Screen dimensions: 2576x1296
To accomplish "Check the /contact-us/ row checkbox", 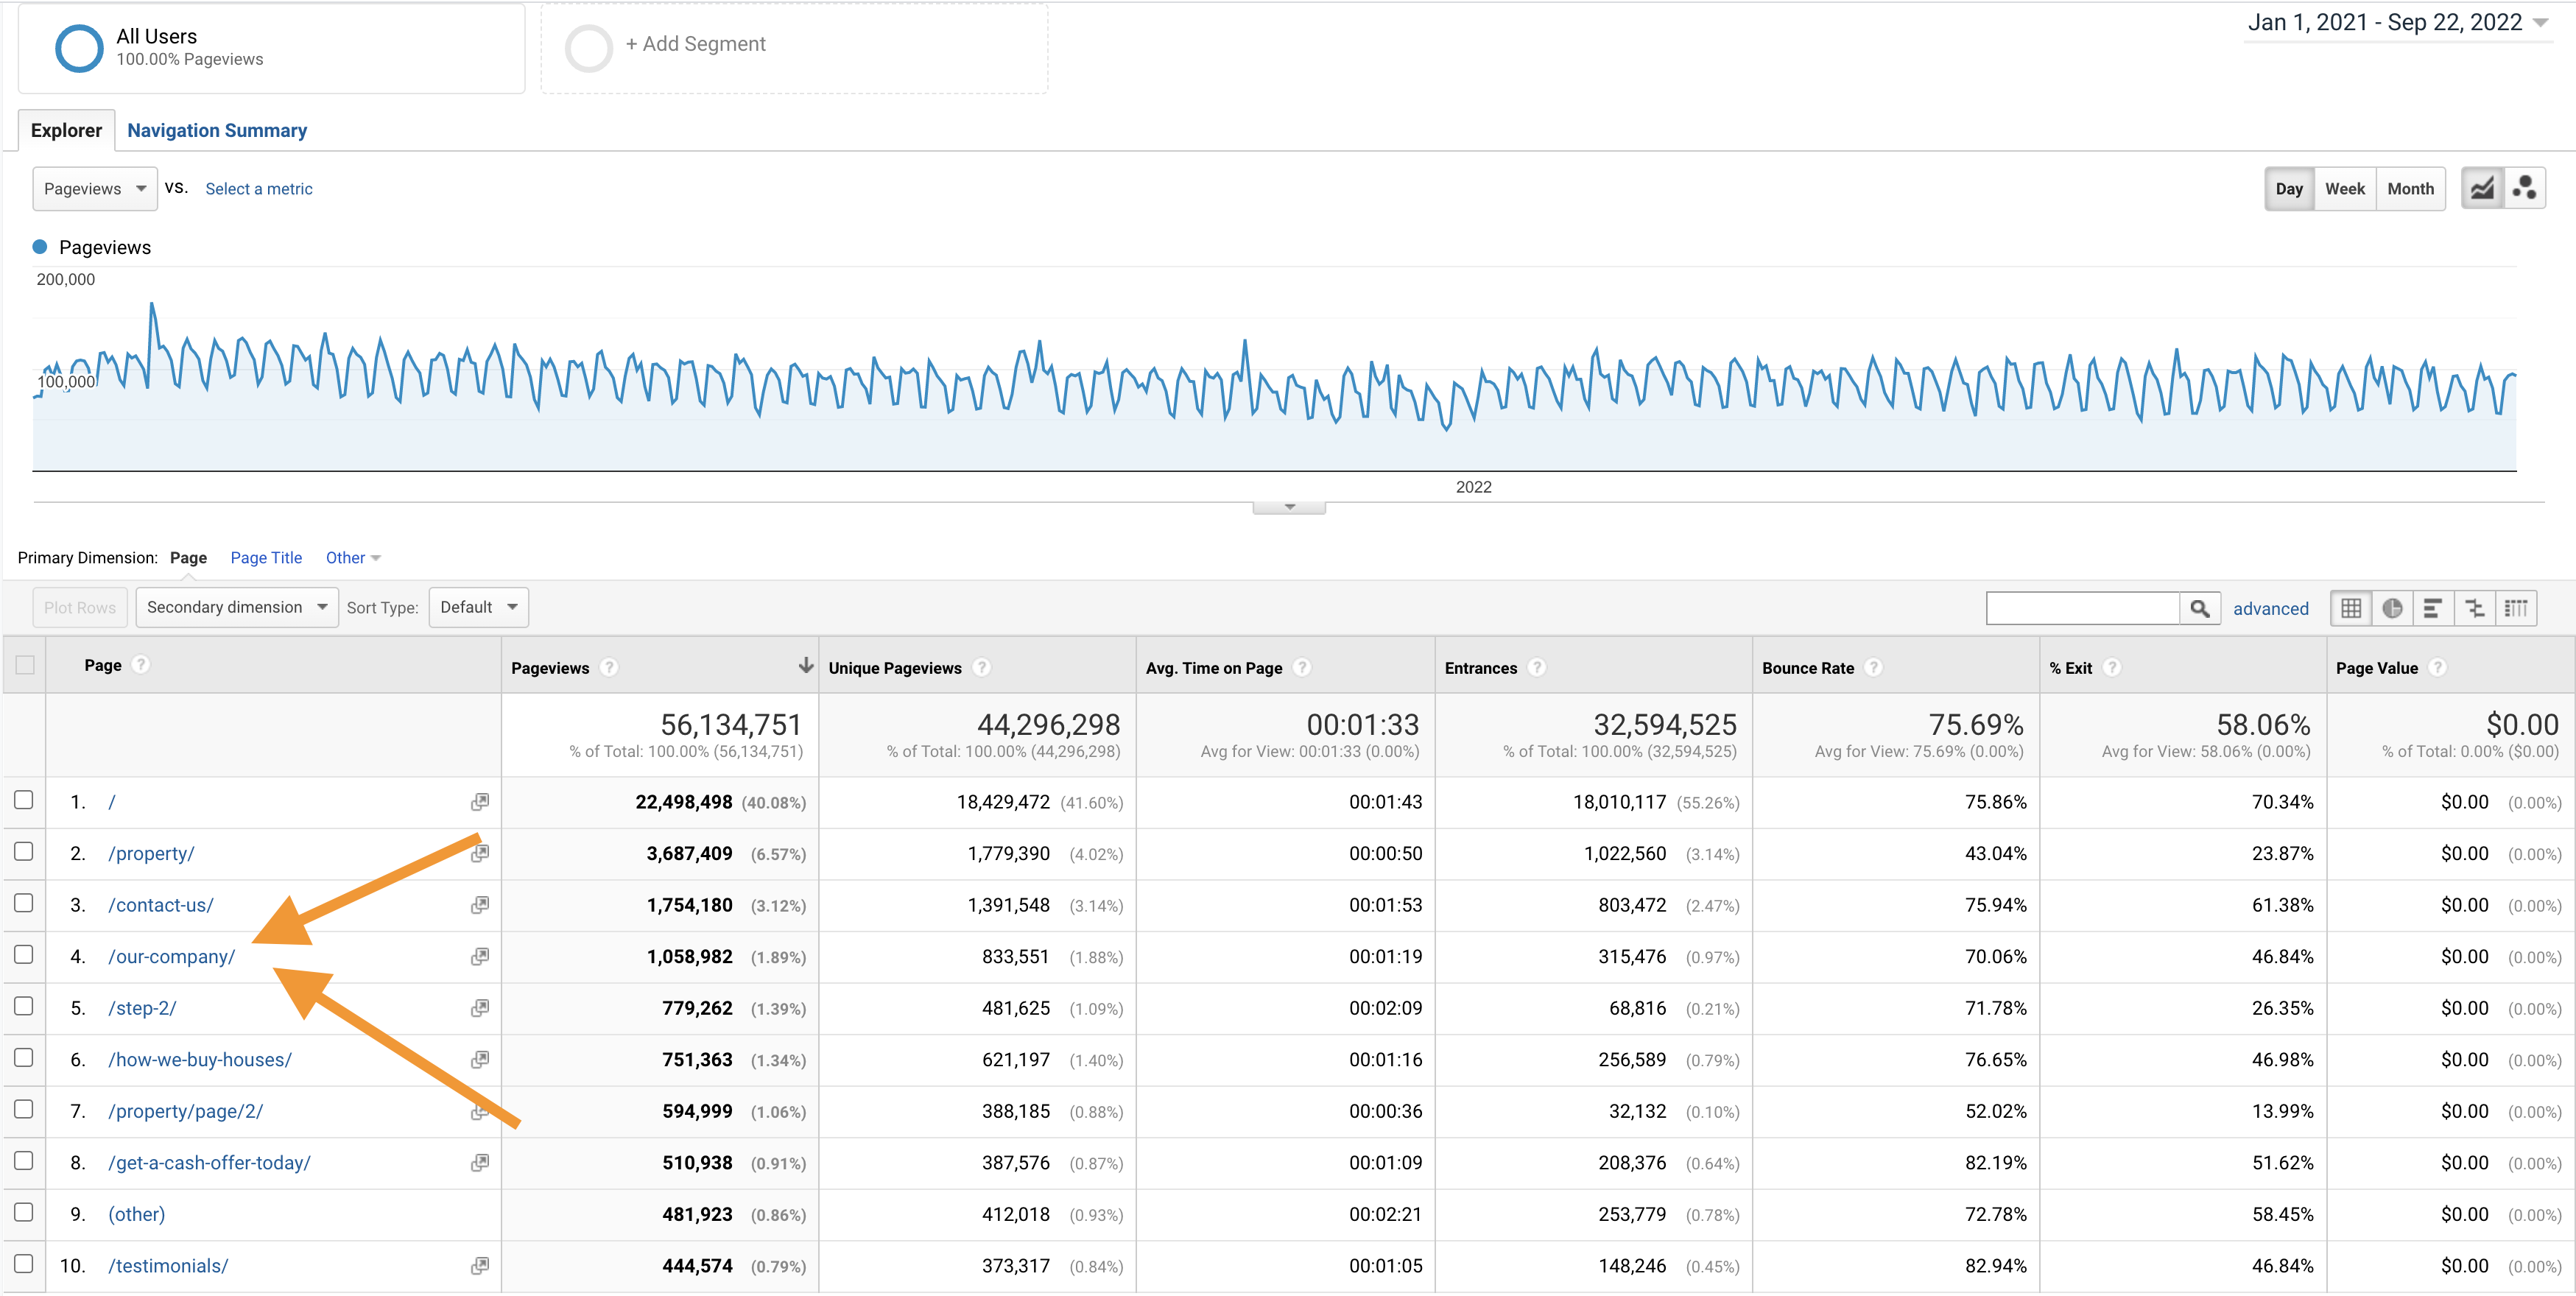I will coord(24,903).
